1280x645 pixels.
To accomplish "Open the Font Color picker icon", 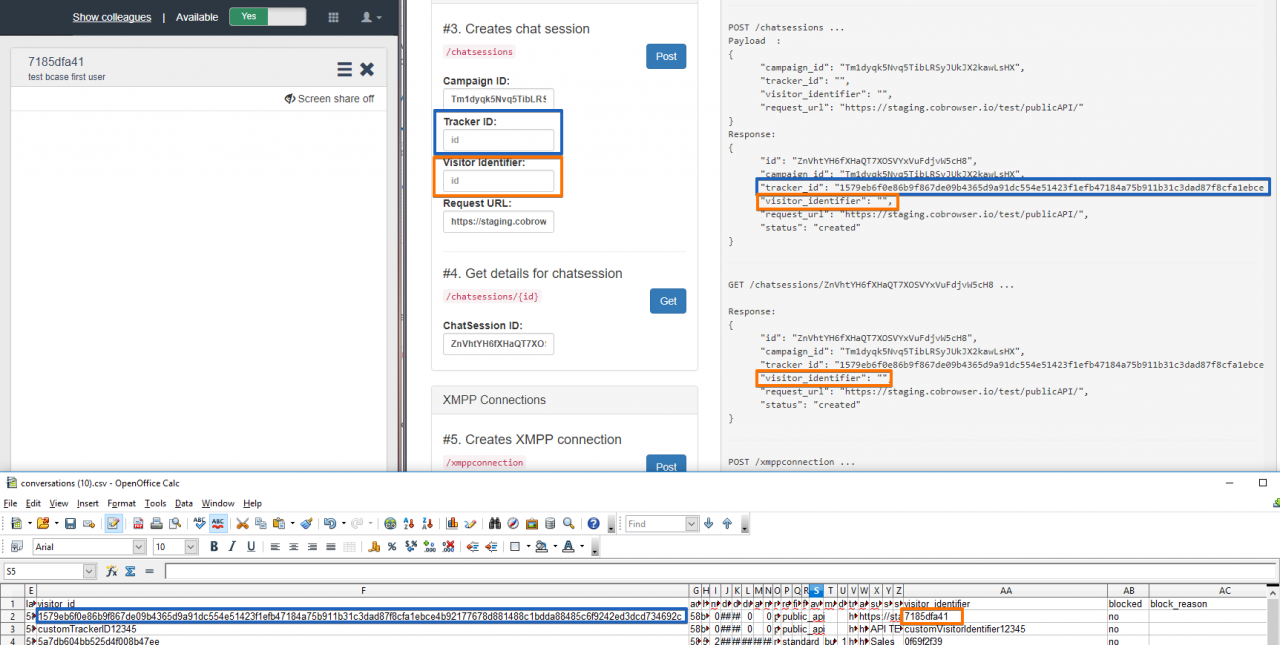I will coord(567,546).
